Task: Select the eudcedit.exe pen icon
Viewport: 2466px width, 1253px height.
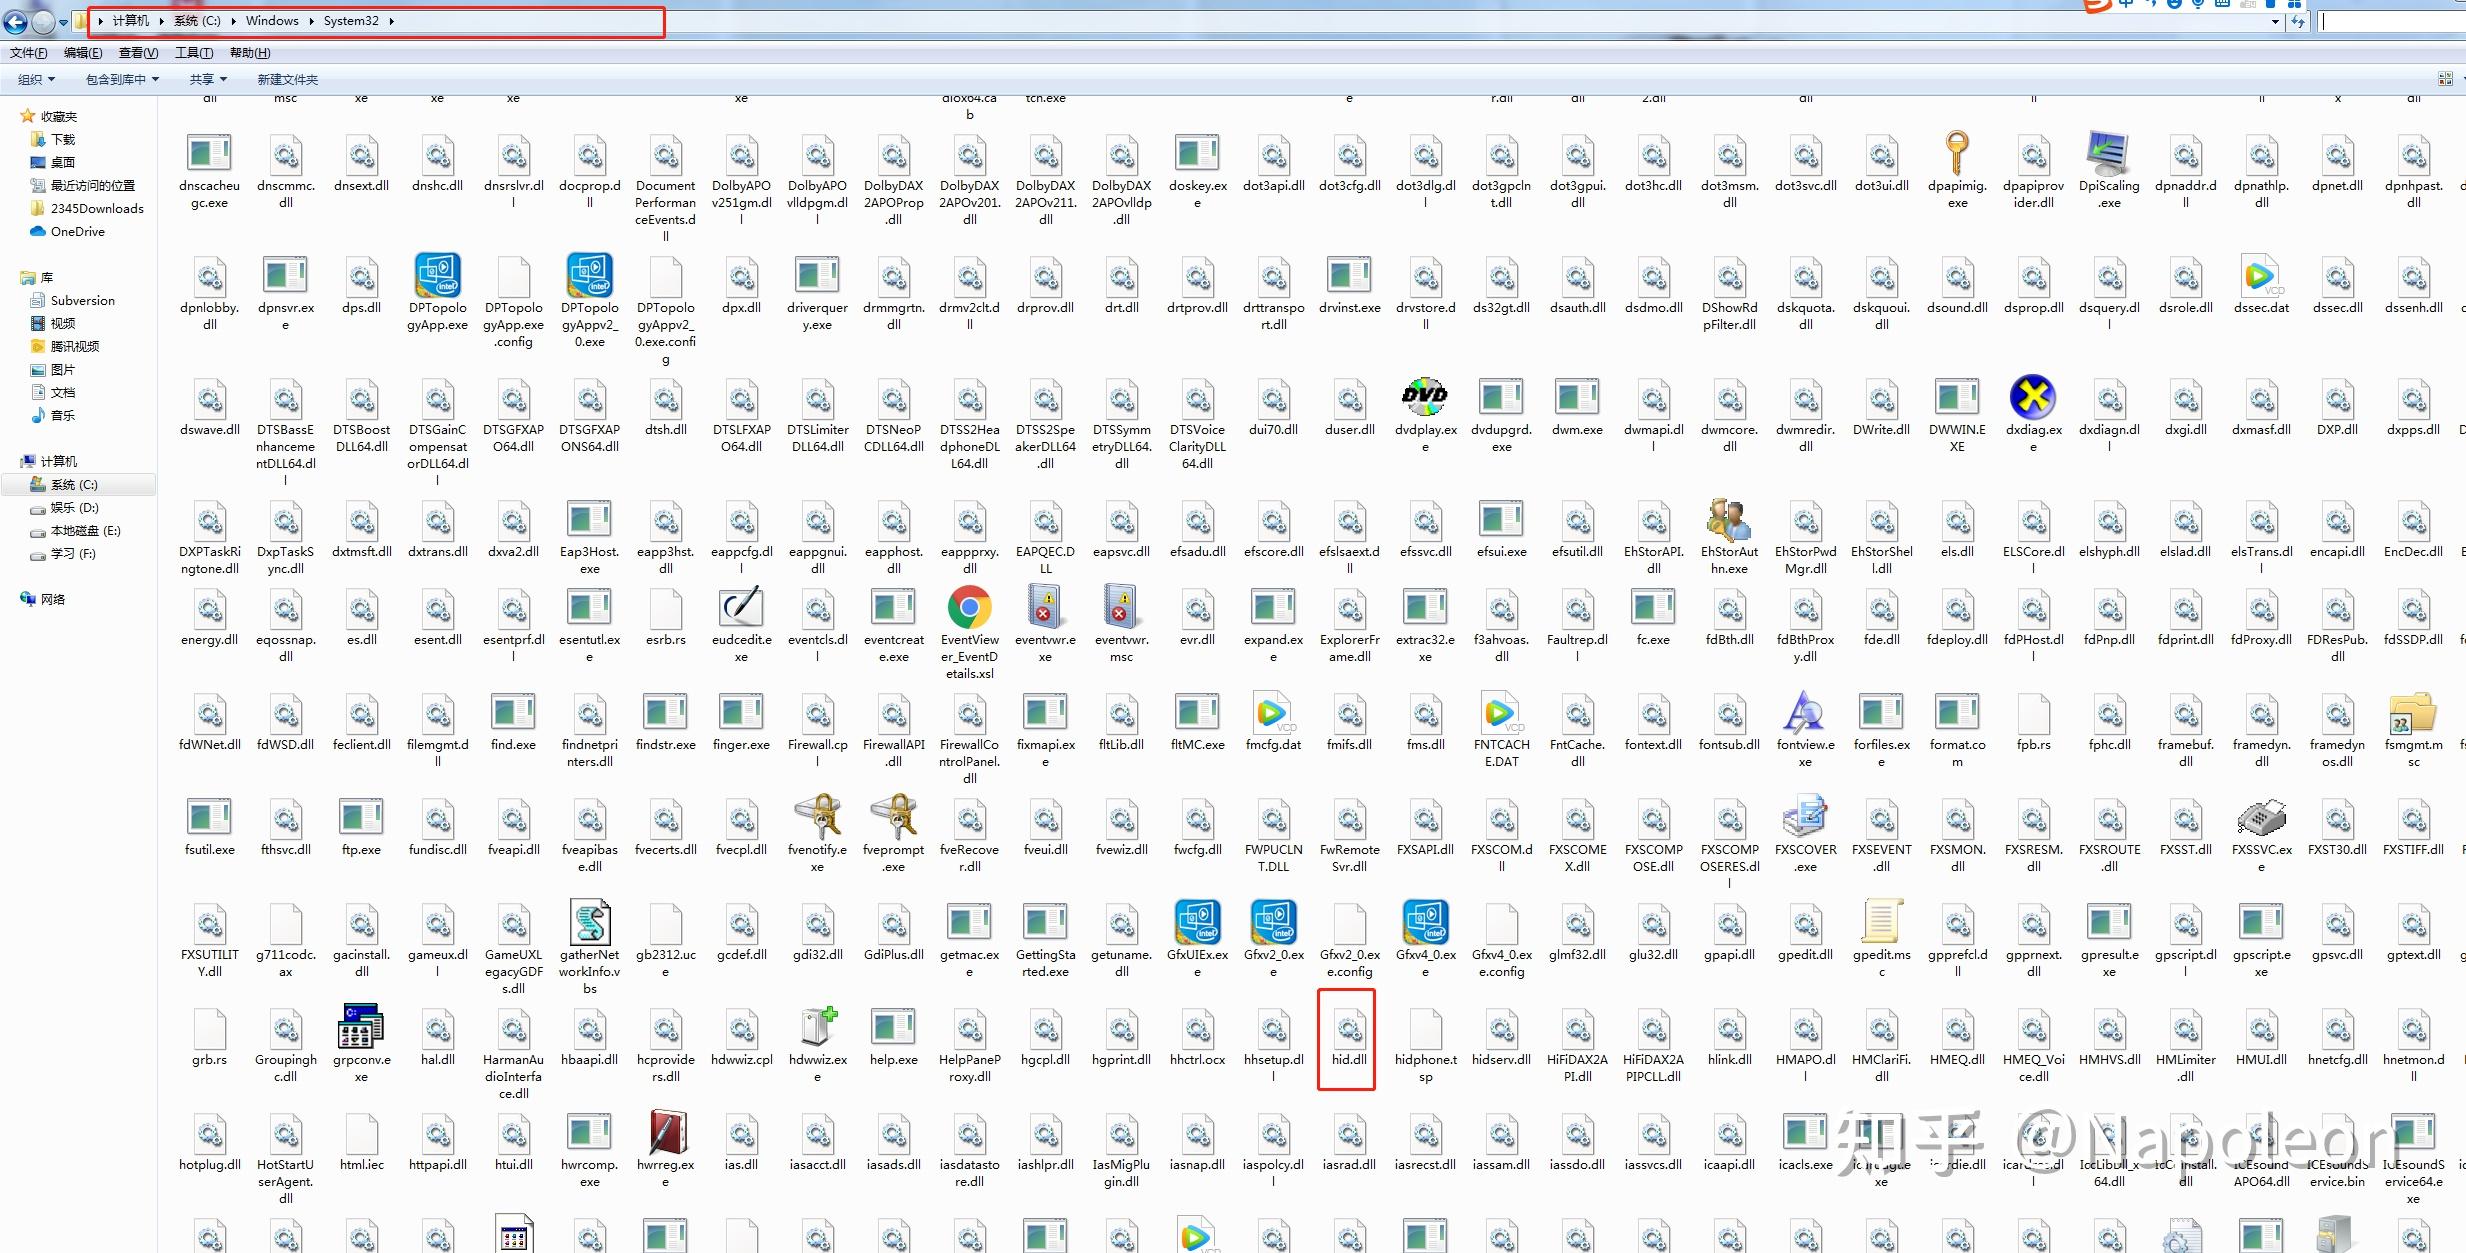Action: pyautogui.click(x=741, y=607)
